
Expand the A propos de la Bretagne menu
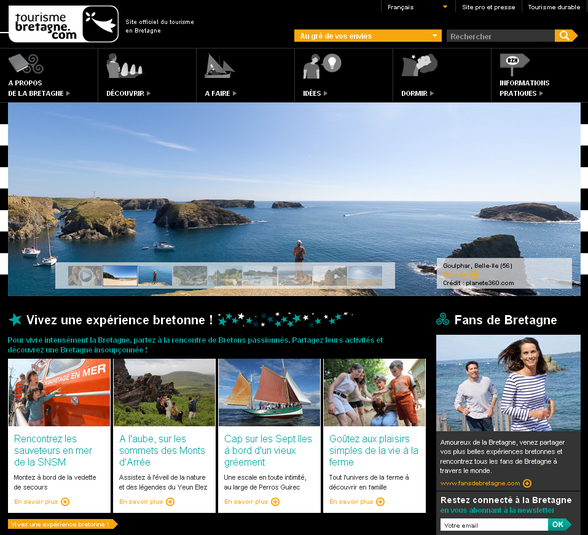(39, 88)
